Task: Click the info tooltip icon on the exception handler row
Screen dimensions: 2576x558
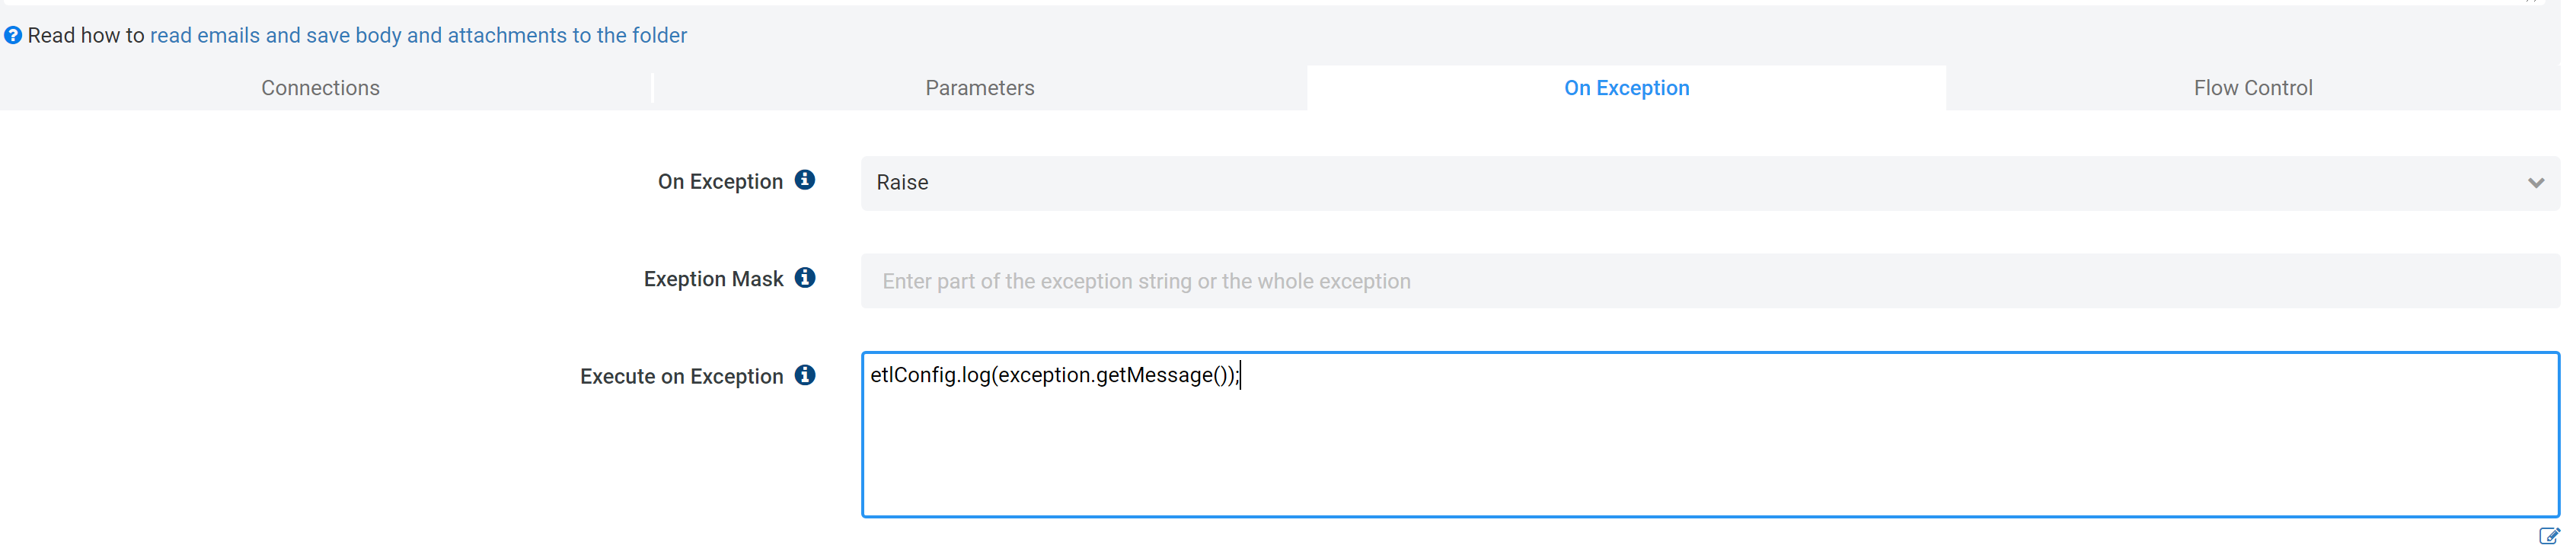Action: (x=805, y=180)
